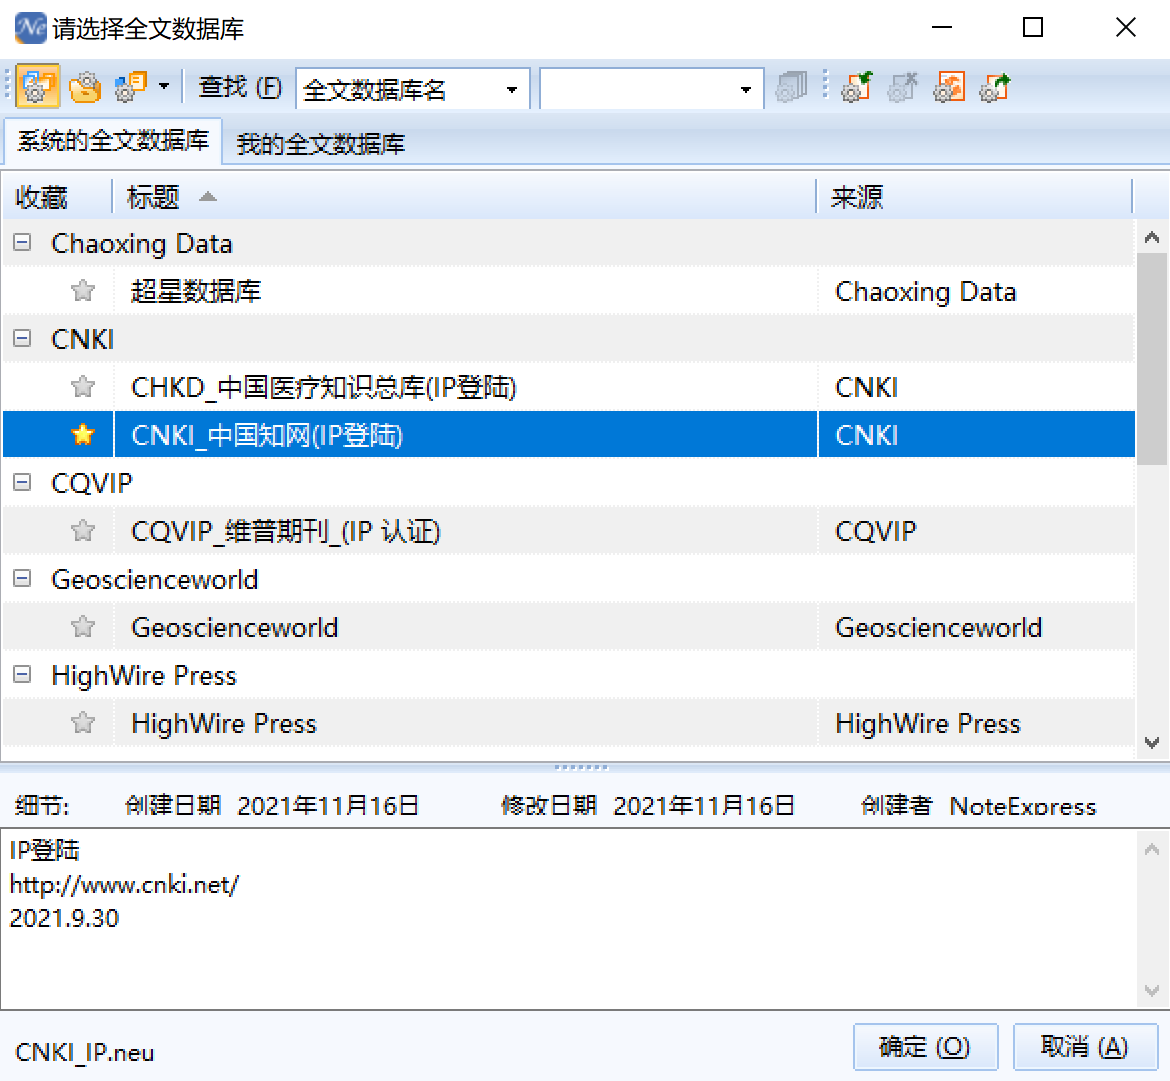Viewport: 1170px width, 1081px height.
Task: Select the indented Geoscienceworld database title
Action: [234, 627]
